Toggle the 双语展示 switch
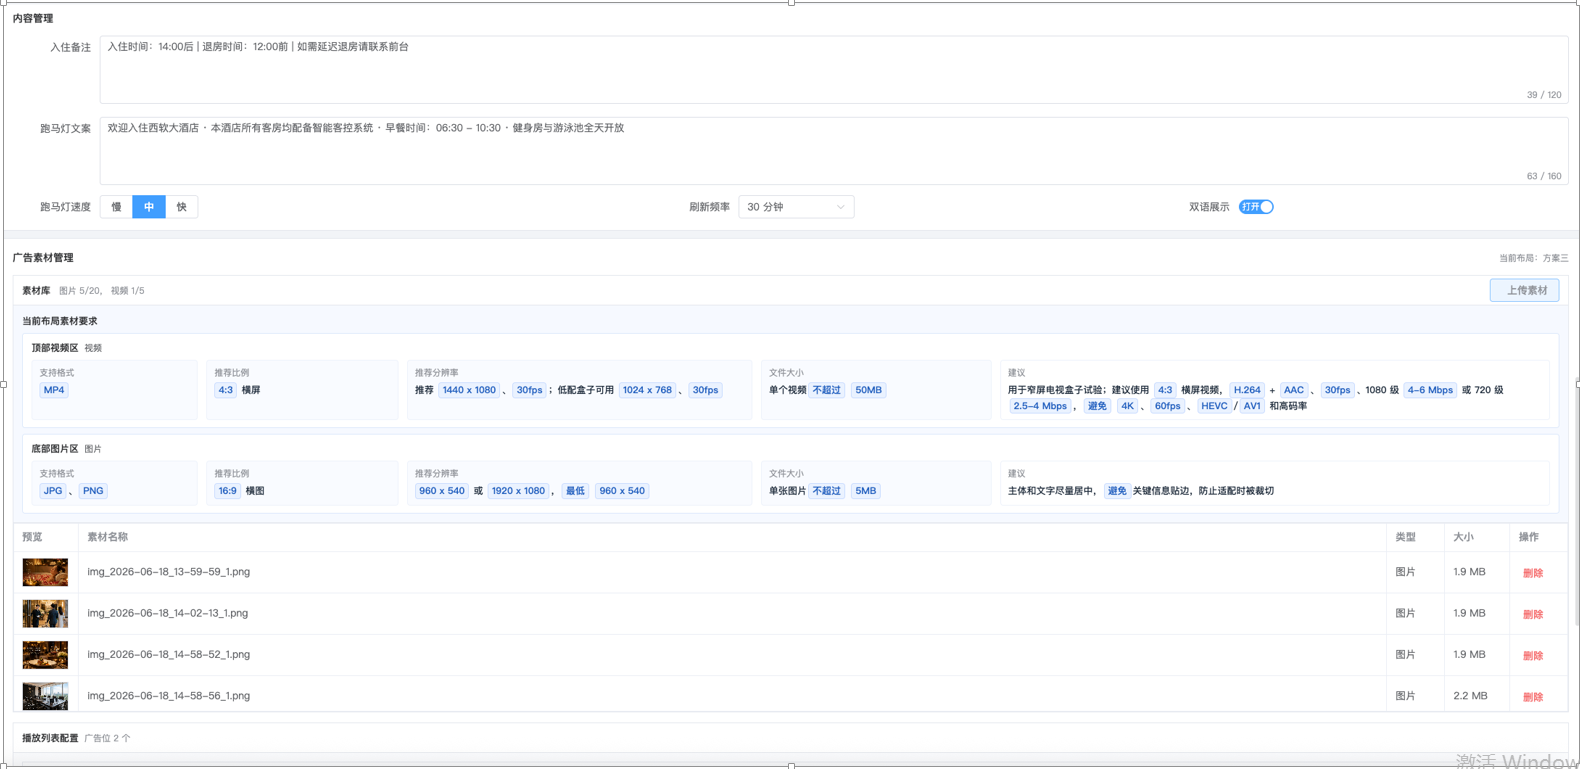1580x769 pixels. coord(1256,207)
